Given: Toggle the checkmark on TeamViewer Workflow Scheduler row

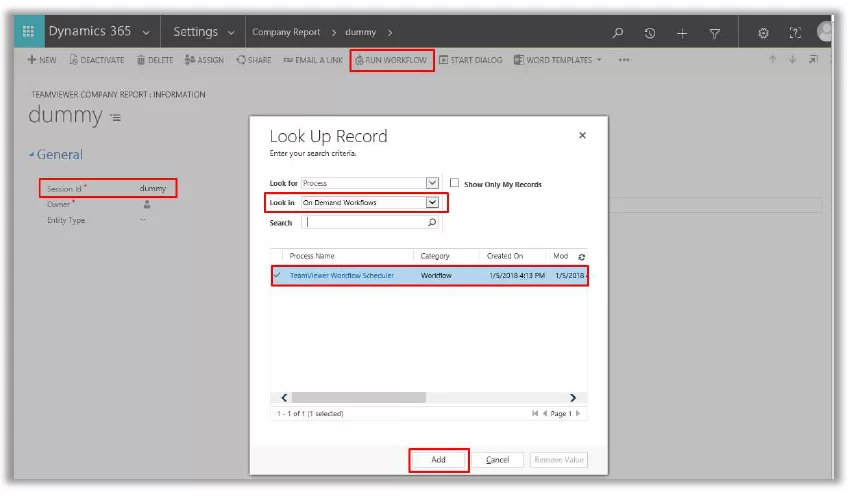Looking at the screenshot, I should pyautogui.click(x=277, y=275).
